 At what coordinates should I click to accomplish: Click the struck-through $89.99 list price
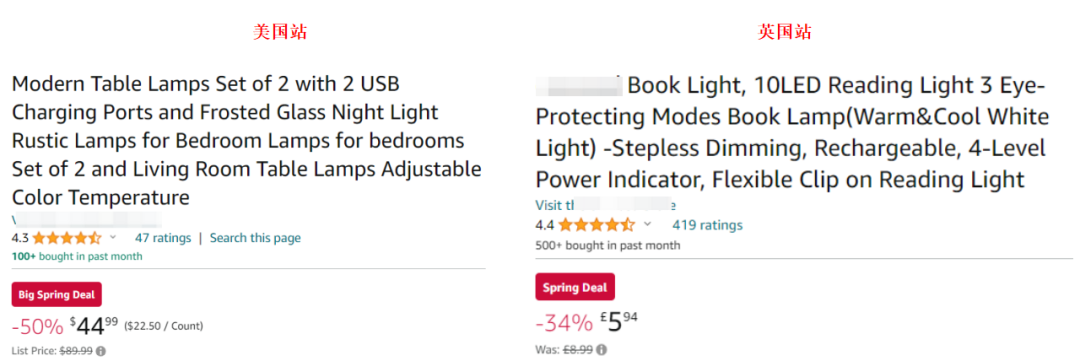click(x=76, y=351)
